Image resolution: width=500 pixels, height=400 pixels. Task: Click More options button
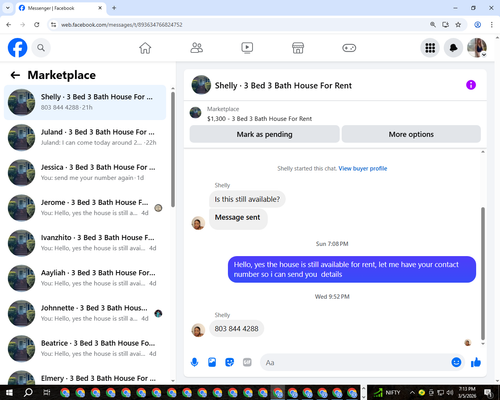tap(411, 134)
